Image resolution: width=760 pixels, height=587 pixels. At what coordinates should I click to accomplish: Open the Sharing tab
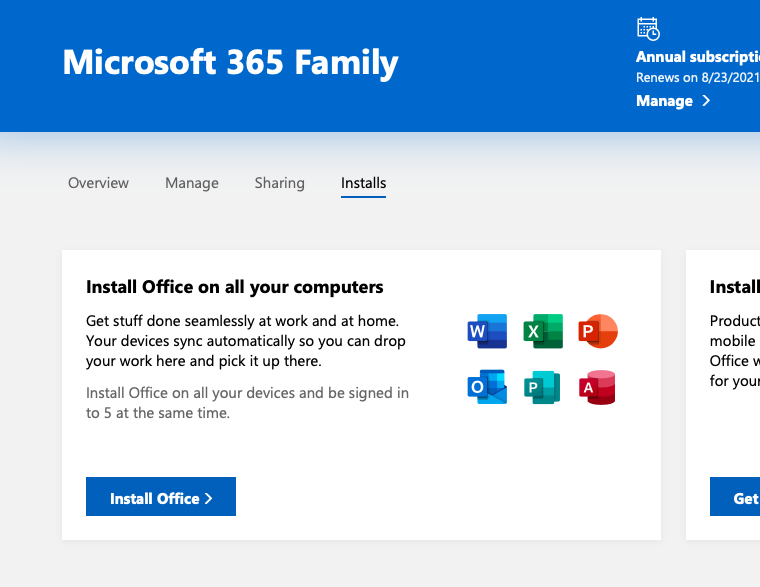280,183
